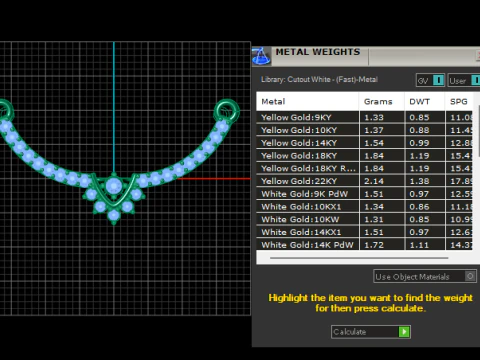Image resolution: width=480 pixels, height=360 pixels.
Task: Select White Gold:10KW row
Action: point(364,219)
